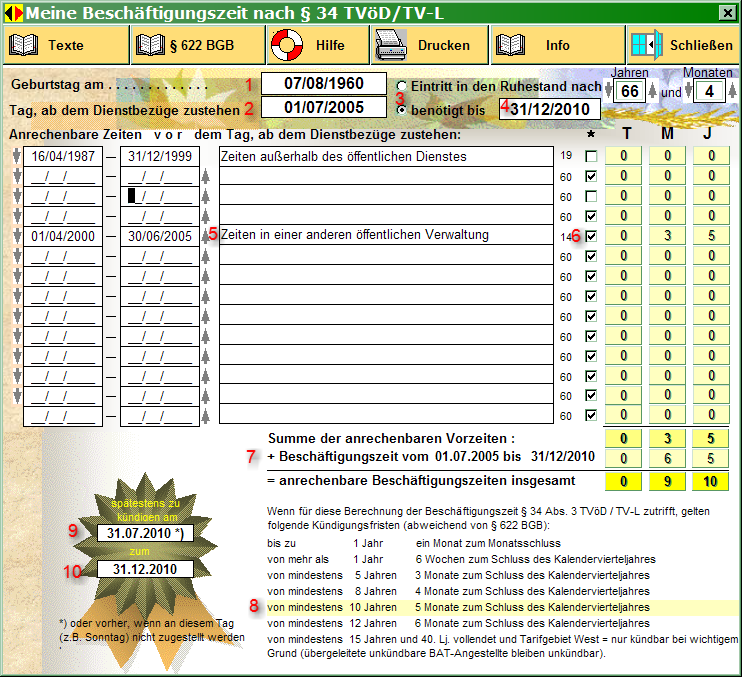Click move-up arrow of the third period row
Image resolution: width=742 pixels, height=677 pixels.
pyautogui.click(x=205, y=196)
